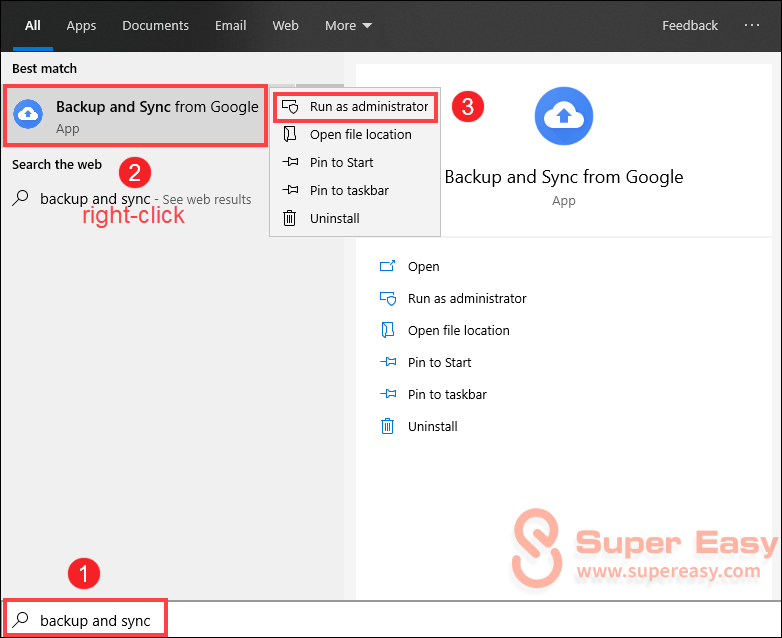
Task: Click blue shield icon in details pane
Action: pos(388,298)
